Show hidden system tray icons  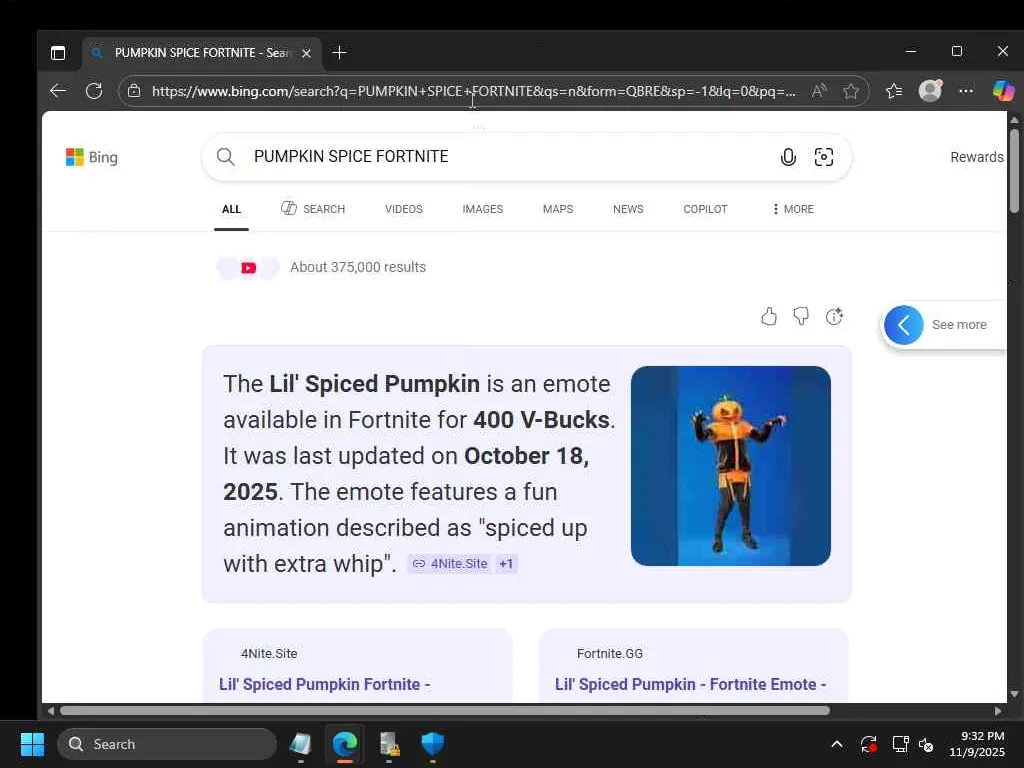(x=837, y=744)
